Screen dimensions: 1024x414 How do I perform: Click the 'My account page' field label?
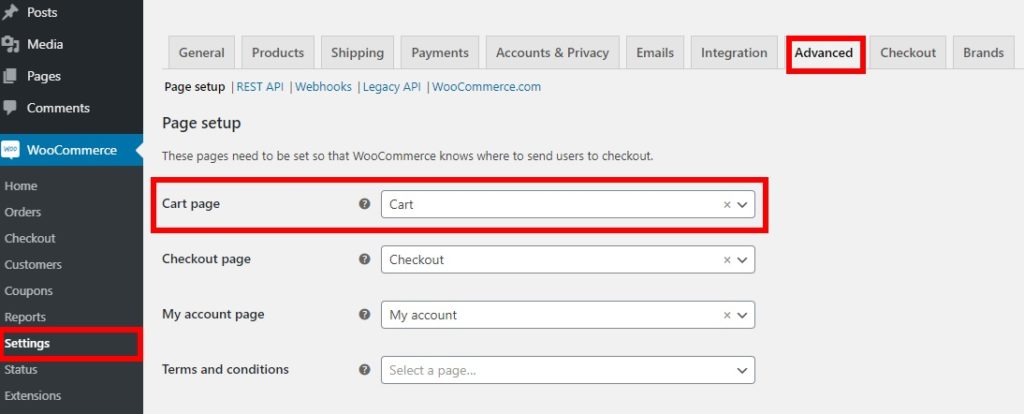(213, 315)
